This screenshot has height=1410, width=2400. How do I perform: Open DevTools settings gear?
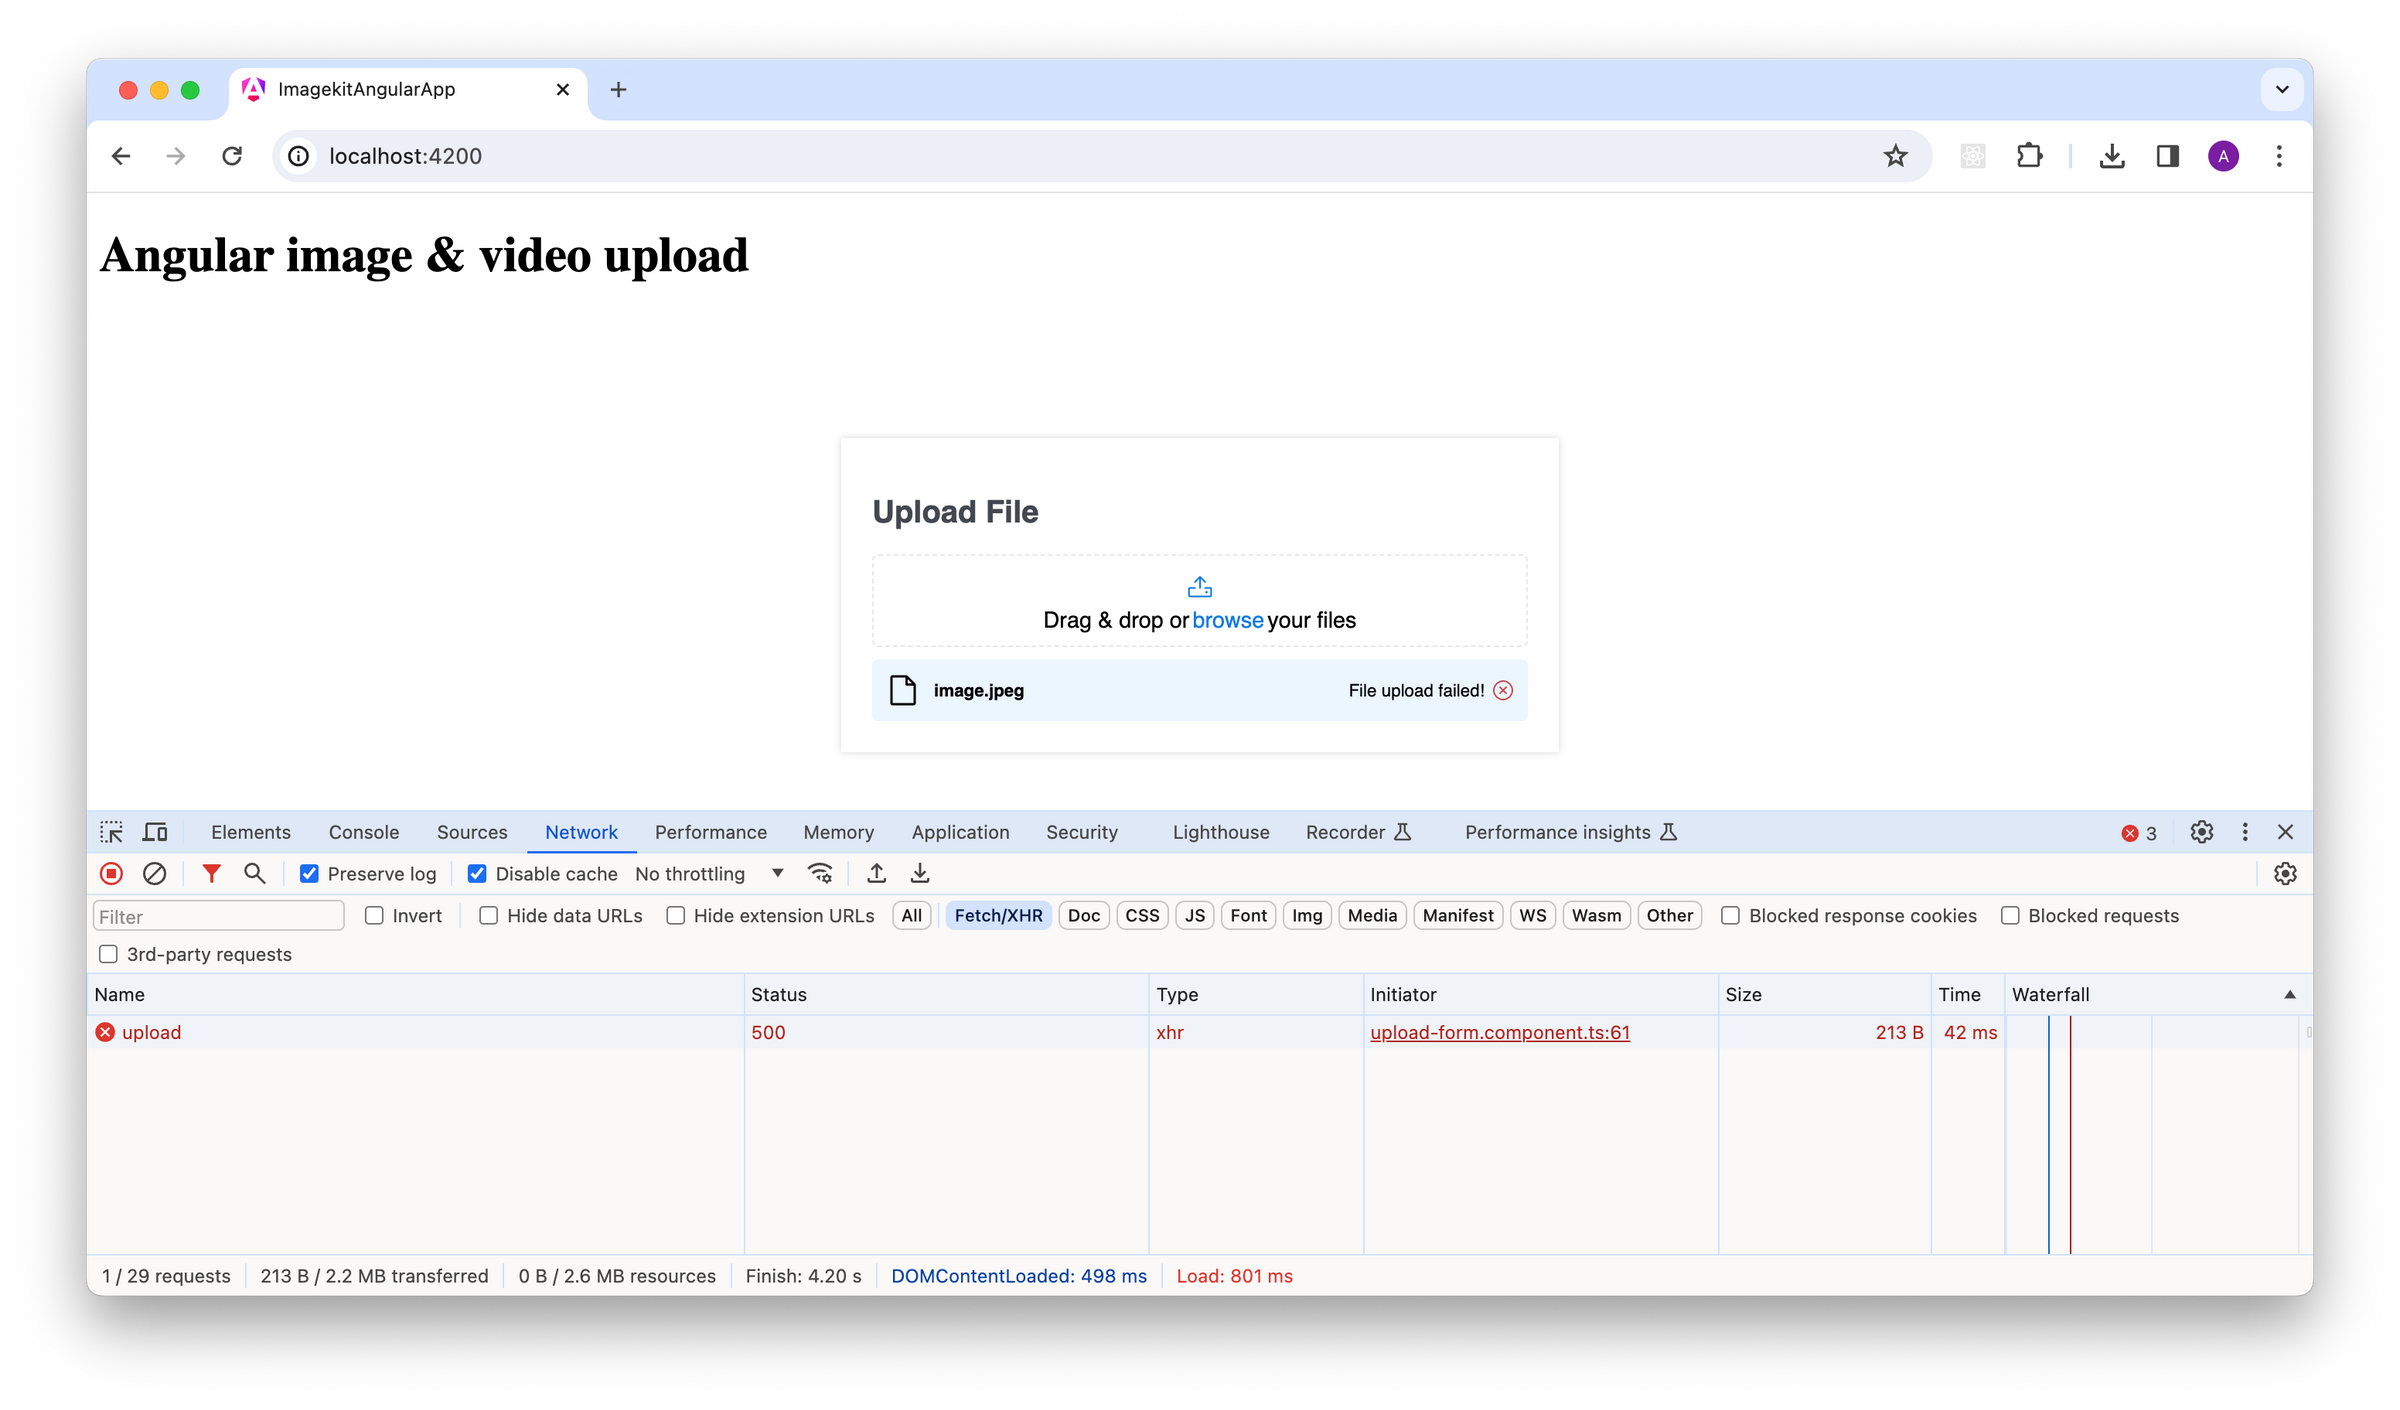[2203, 831]
